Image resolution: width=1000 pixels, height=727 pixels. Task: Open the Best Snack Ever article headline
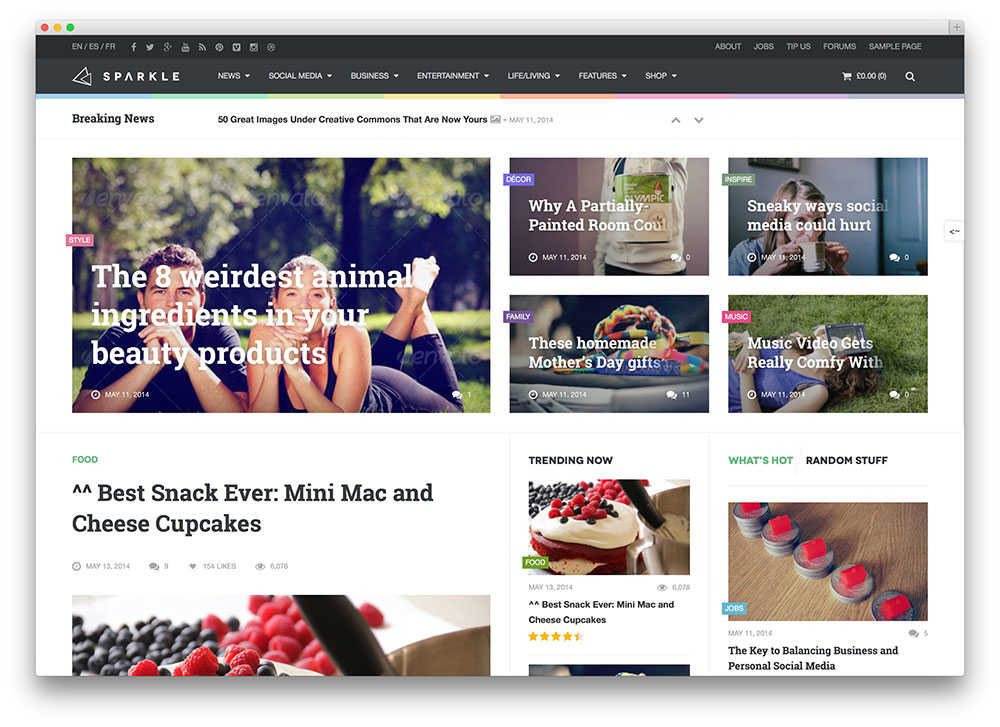(253, 508)
